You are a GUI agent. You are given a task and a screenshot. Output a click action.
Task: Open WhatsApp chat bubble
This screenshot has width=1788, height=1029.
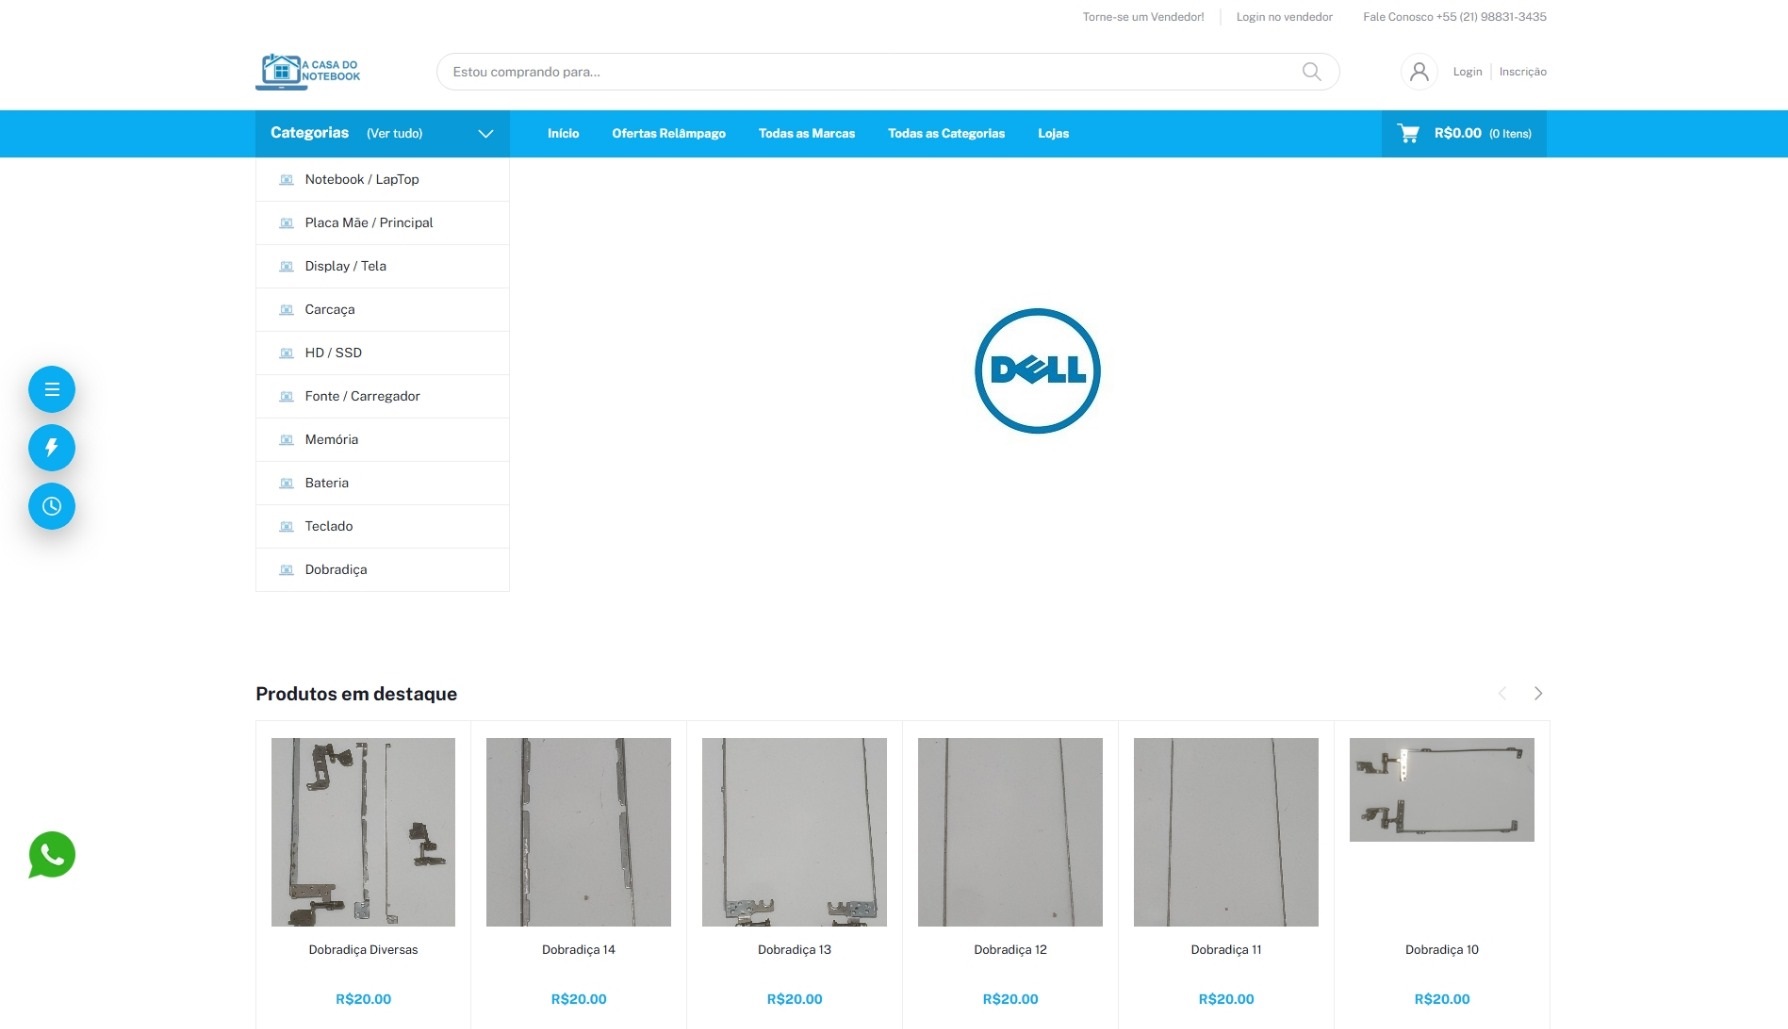point(52,855)
